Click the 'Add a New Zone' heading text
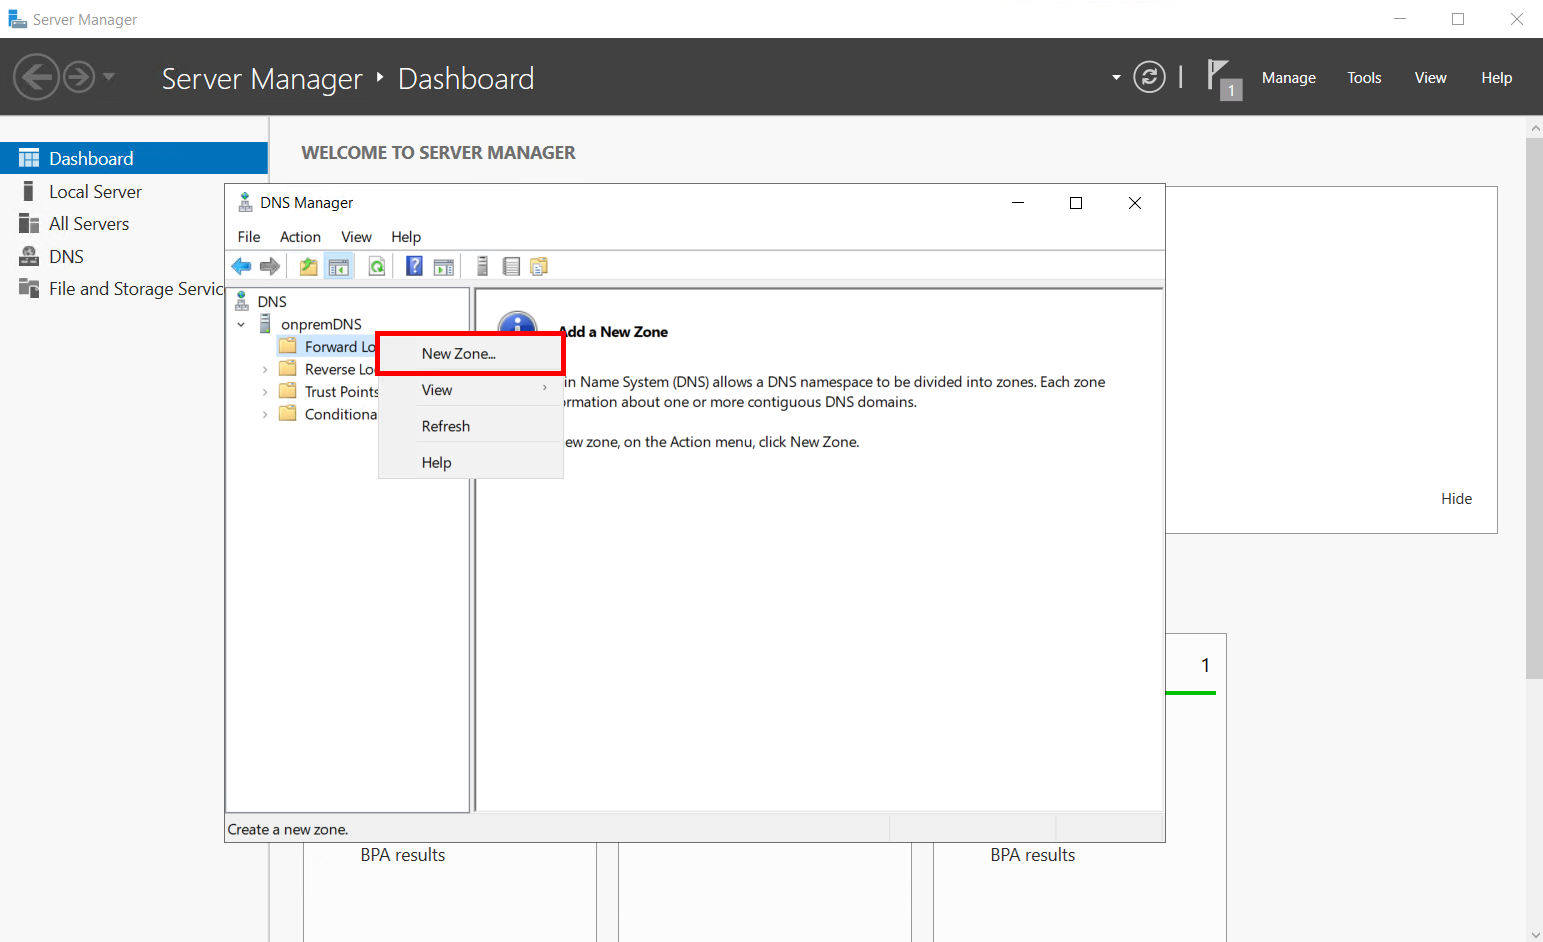Screen dimensions: 1543x942 click(613, 332)
